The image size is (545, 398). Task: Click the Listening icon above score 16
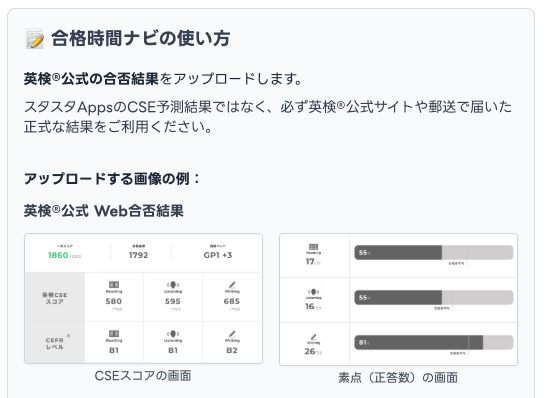(x=314, y=292)
